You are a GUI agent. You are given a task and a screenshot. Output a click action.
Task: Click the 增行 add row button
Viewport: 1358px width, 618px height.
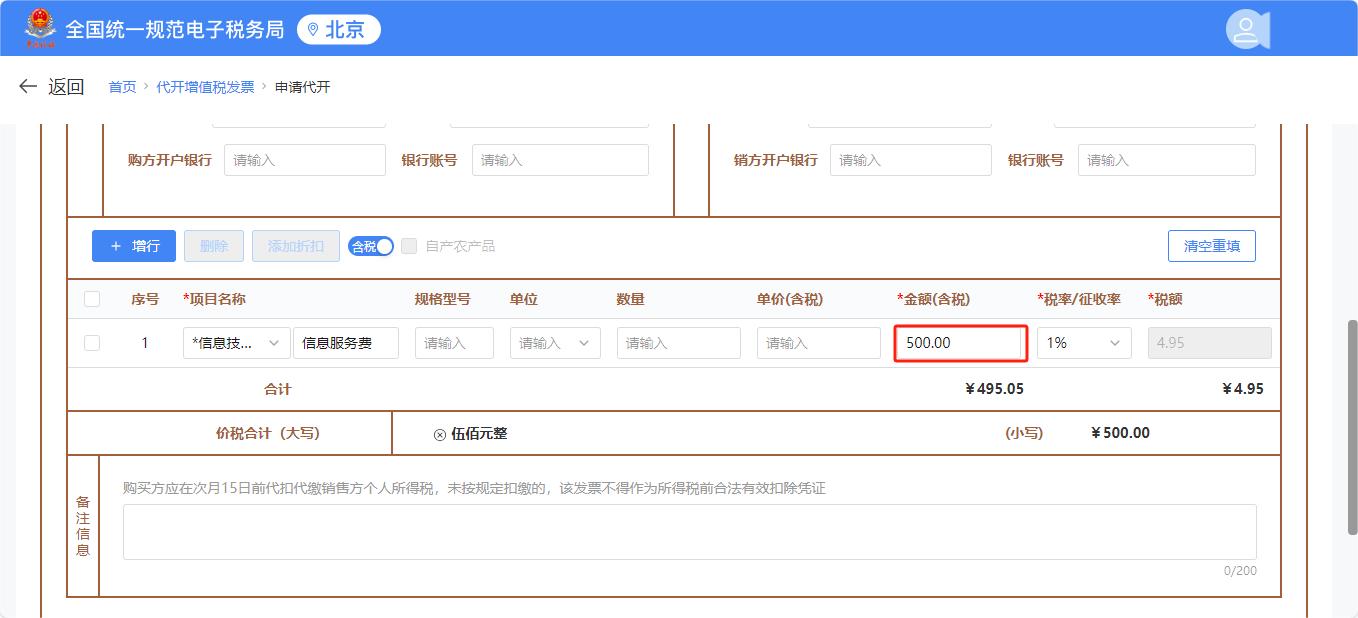coord(134,246)
